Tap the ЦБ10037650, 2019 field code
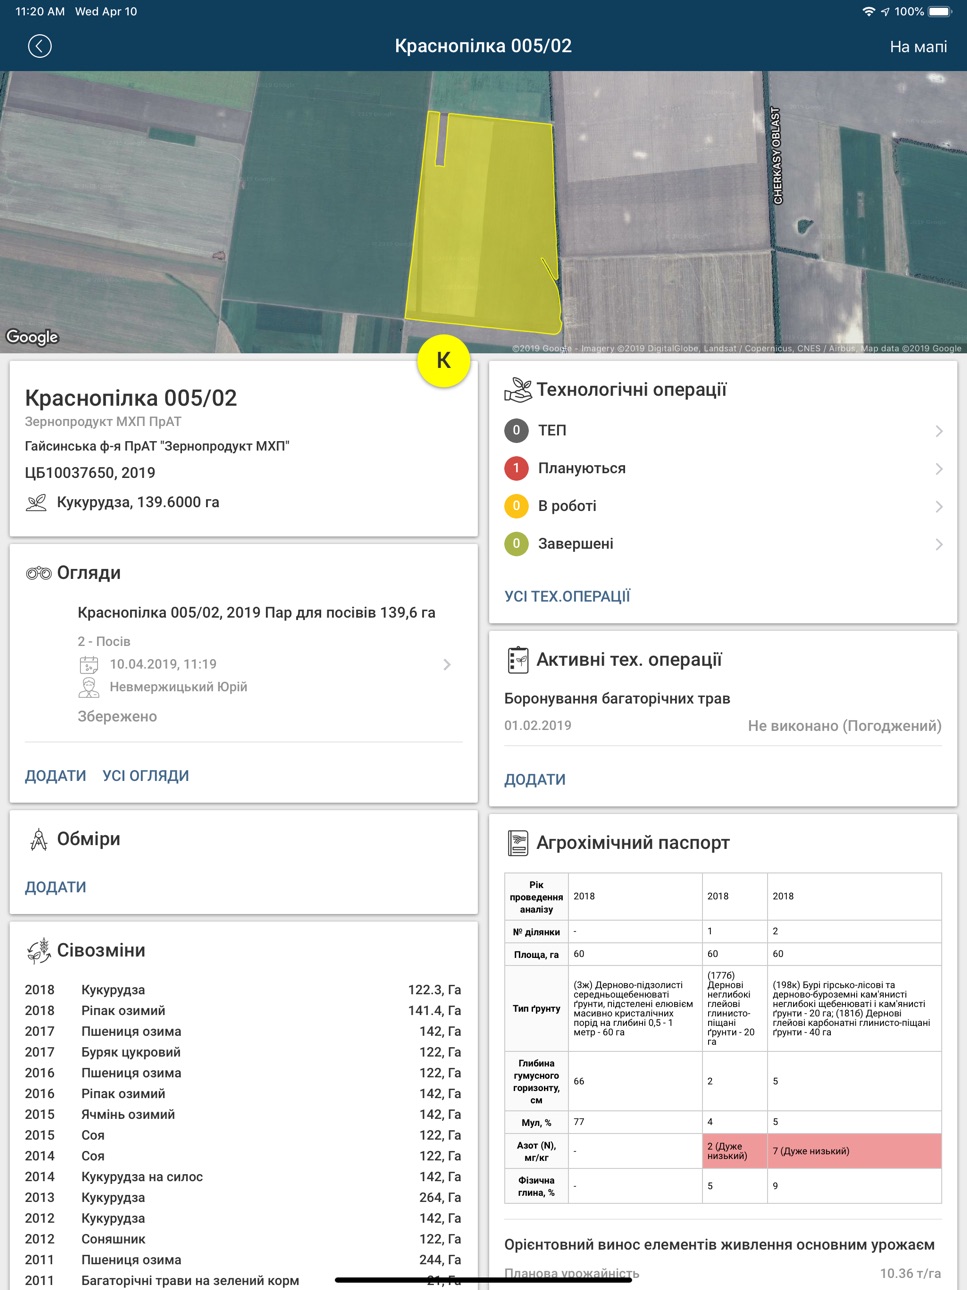The image size is (967, 1290). pyautogui.click(x=90, y=473)
